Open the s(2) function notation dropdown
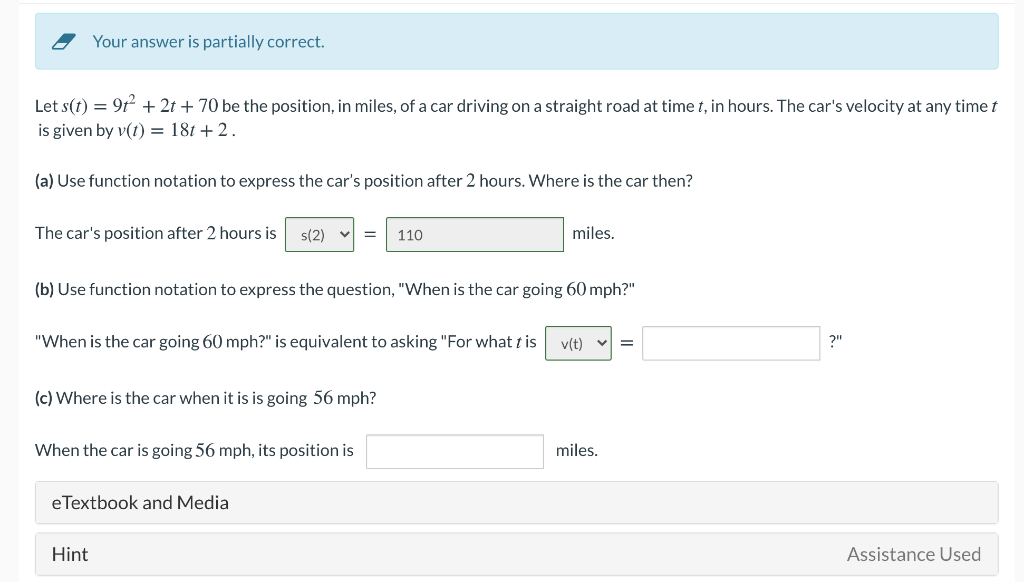Screen dimensions: 1024x582 point(319,234)
